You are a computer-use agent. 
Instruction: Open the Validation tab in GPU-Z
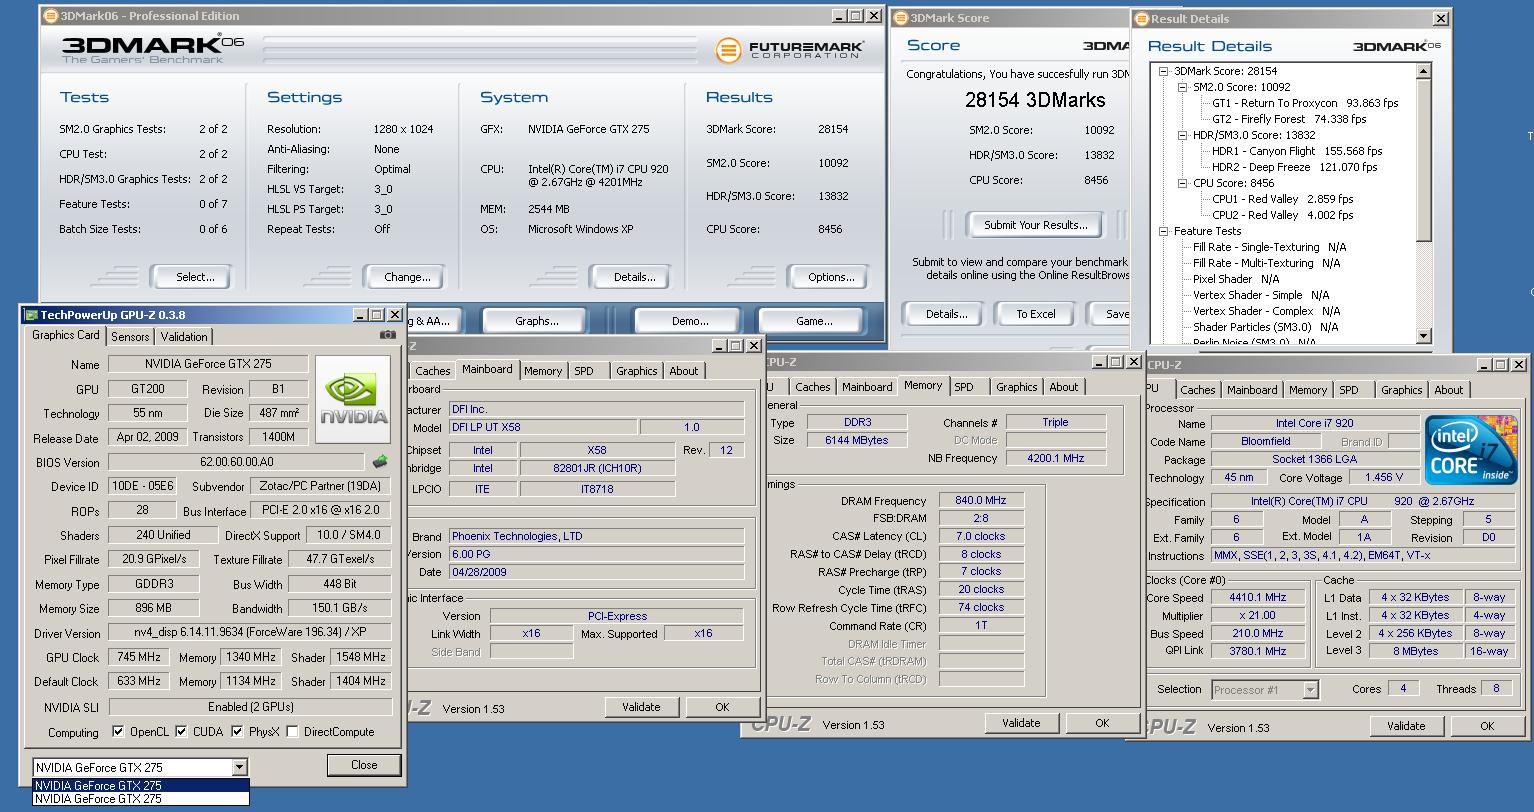[184, 337]
